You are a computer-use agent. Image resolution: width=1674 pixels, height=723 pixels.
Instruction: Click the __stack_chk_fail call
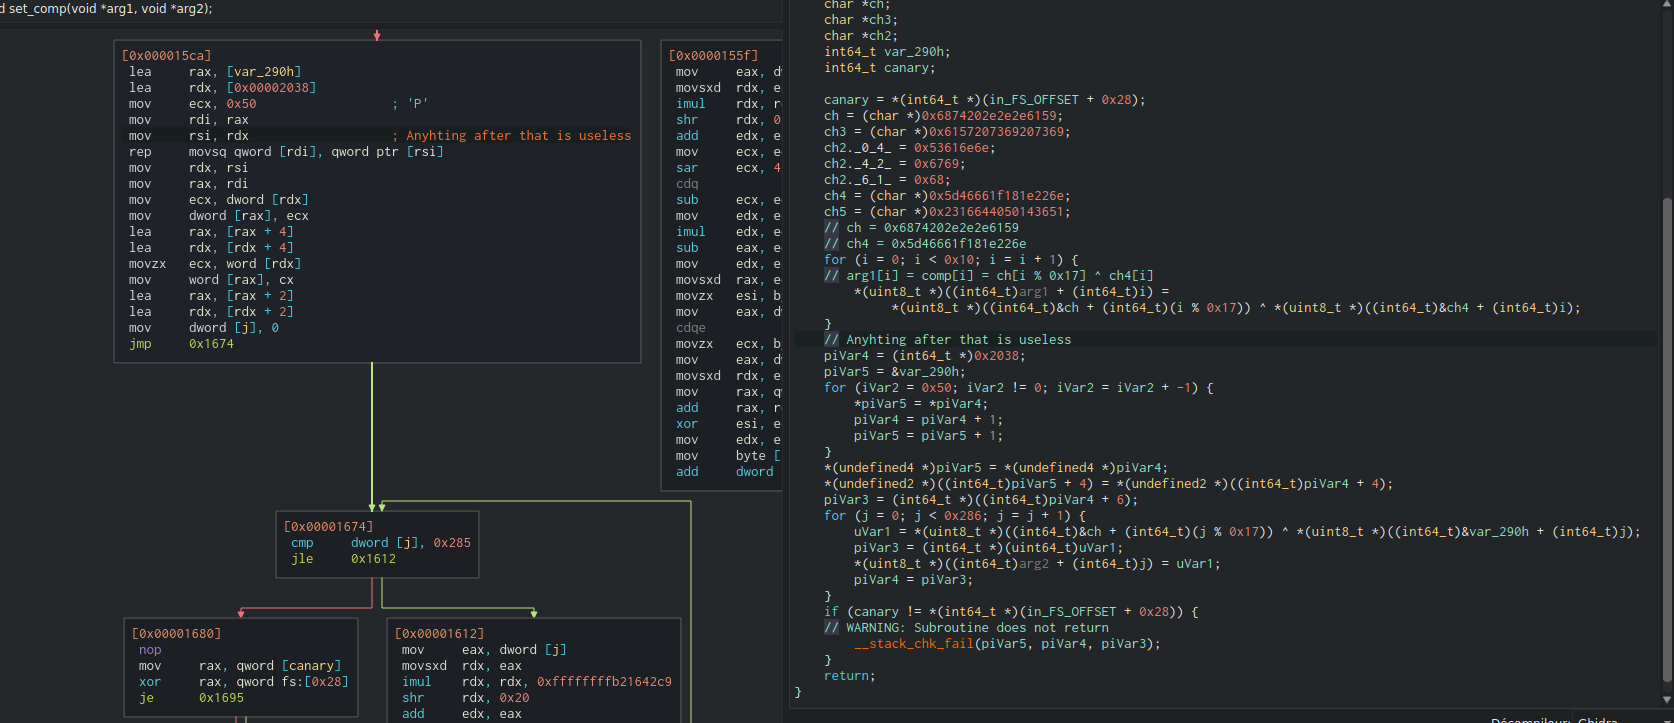tap(1007, 644)
